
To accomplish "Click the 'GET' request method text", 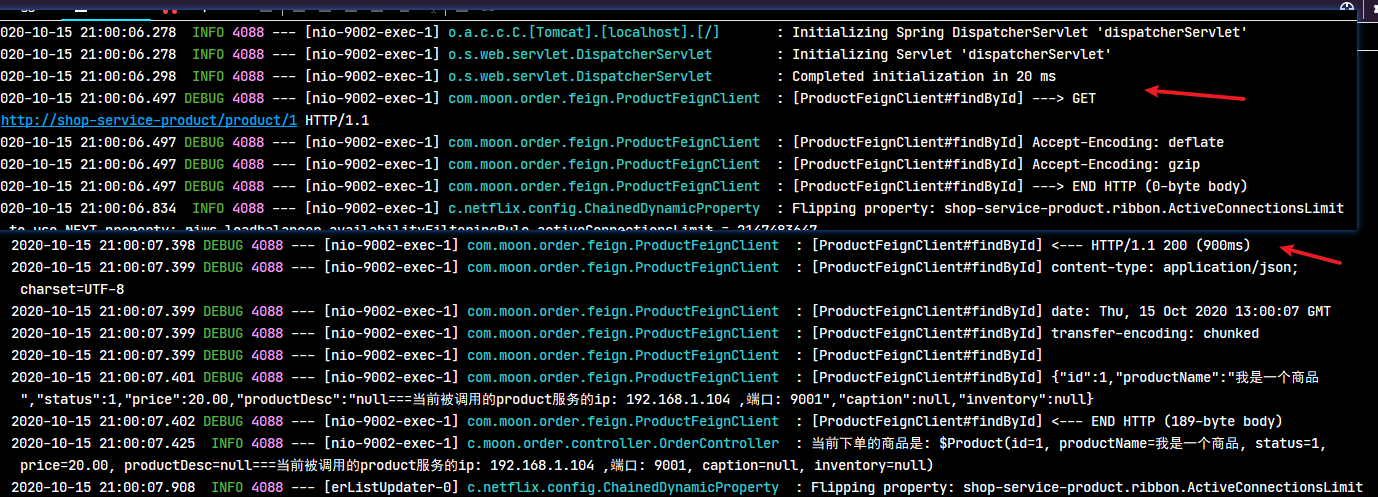I will tap(1084, 98).
